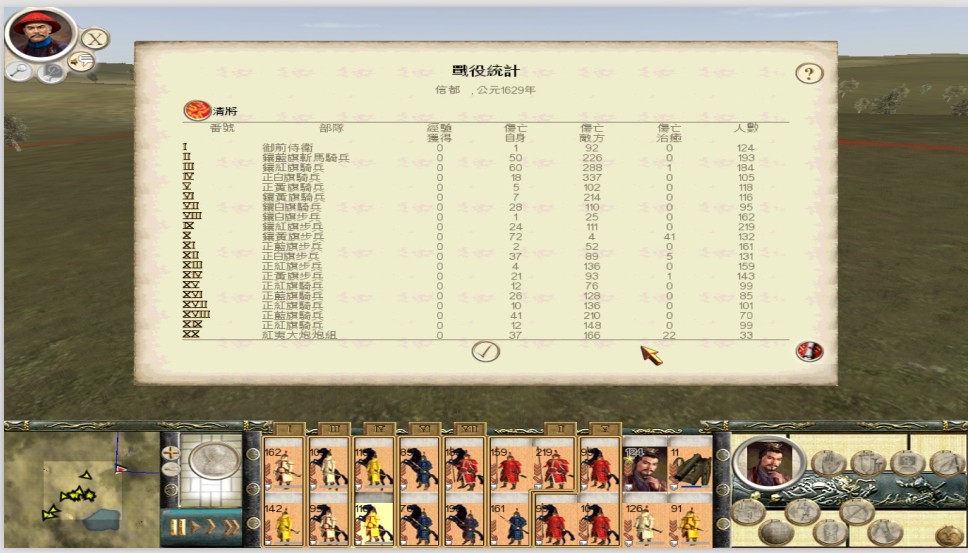Select group tab VII above unit cards
Image resolution: width=968 pixels, height=553 pixels.
469,429
